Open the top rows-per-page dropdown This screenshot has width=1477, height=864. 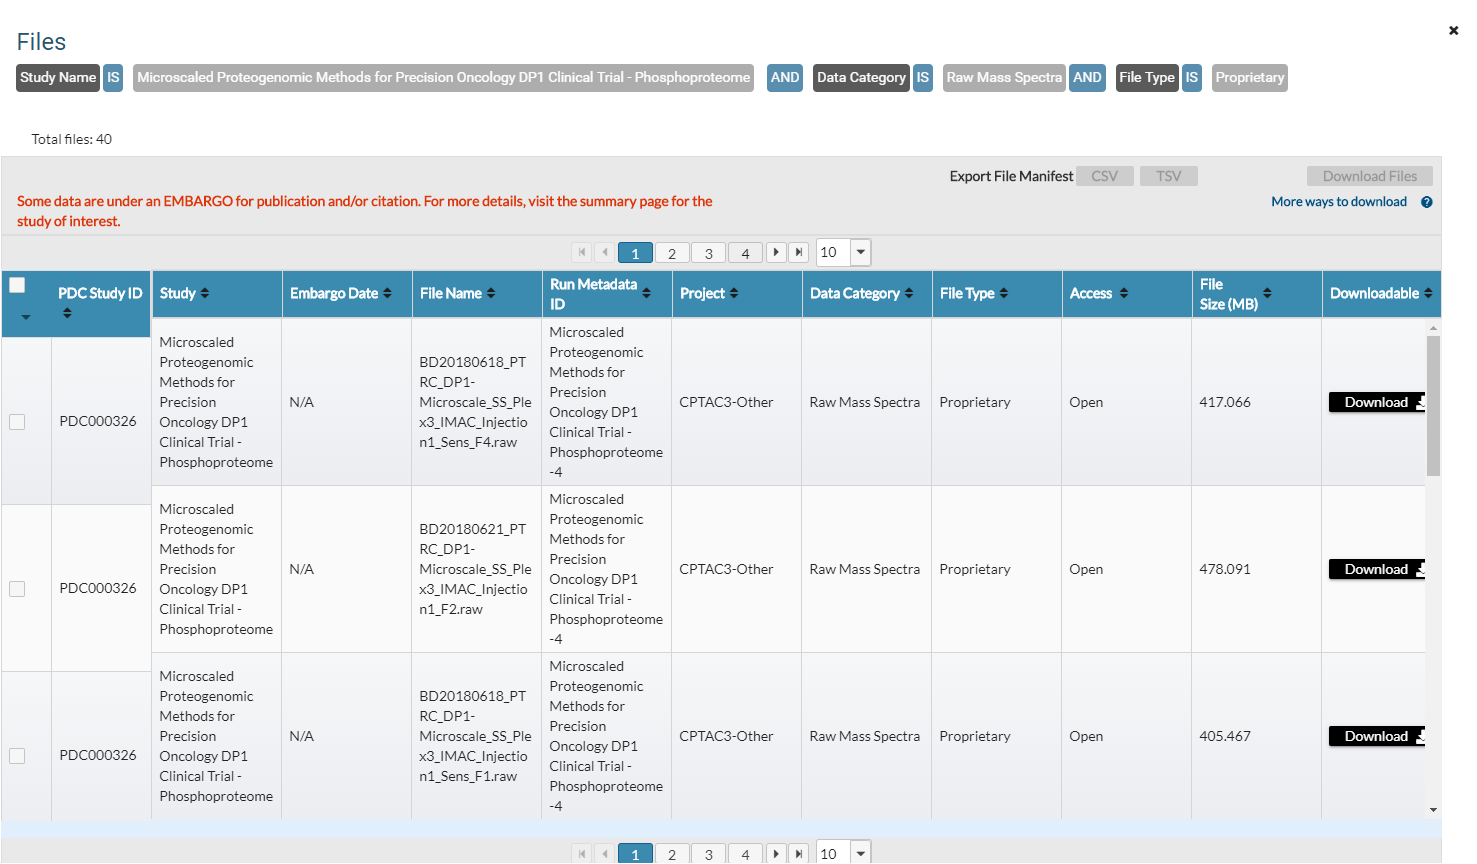click(860, 252)
